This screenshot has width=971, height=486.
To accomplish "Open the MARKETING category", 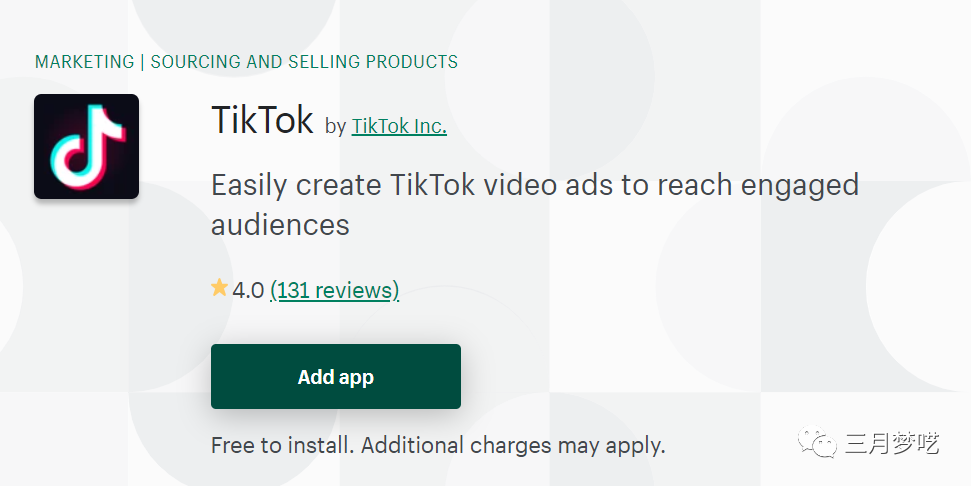I will (x=84, y=62).
